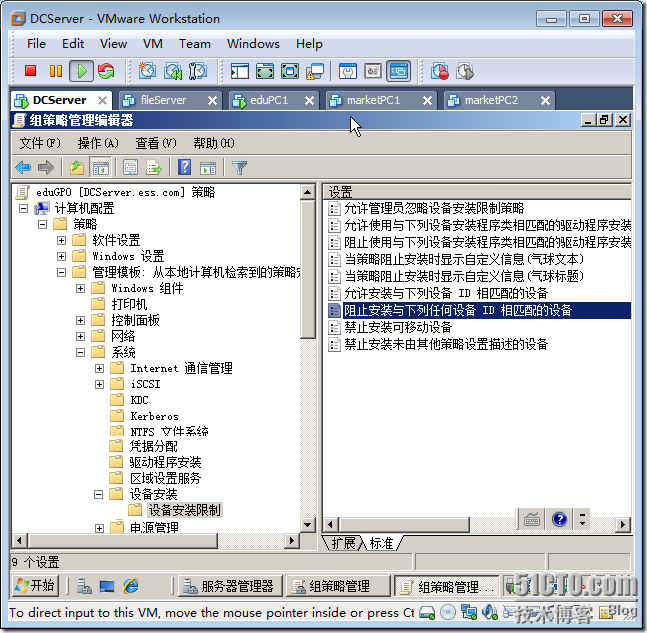Click show desktop icon in quick launch
Image resolution: width=647 pixels, height=633 pixels.
[x=107, y=586]
